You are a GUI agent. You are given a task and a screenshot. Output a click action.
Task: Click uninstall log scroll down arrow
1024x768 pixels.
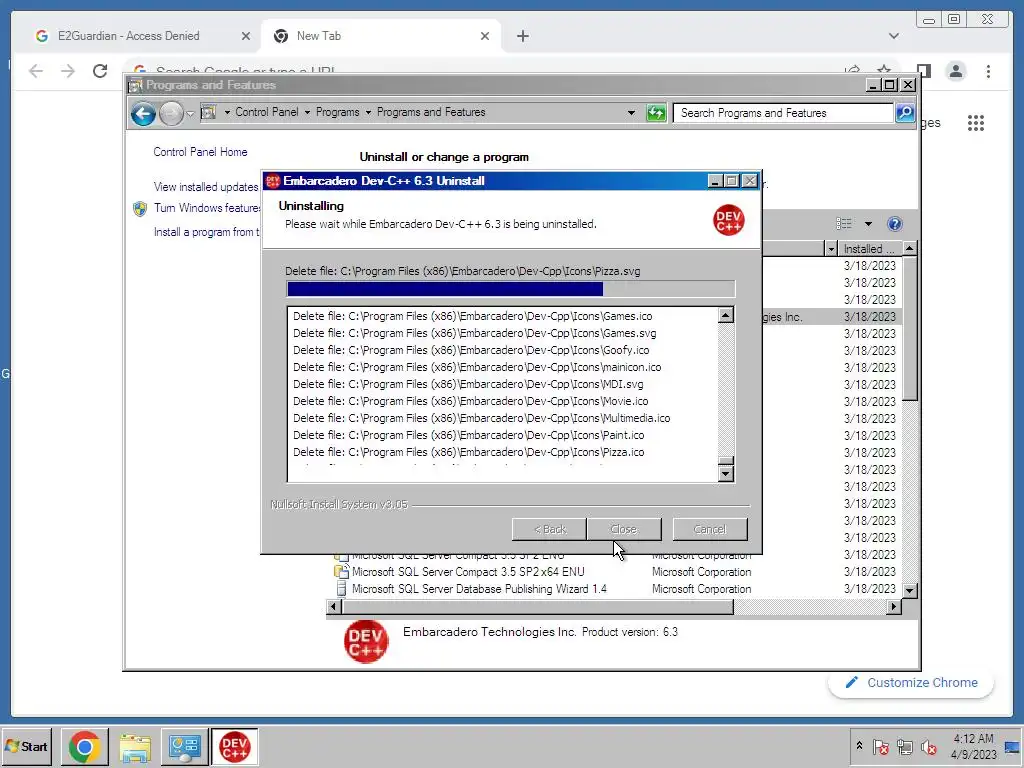(726, 473)
